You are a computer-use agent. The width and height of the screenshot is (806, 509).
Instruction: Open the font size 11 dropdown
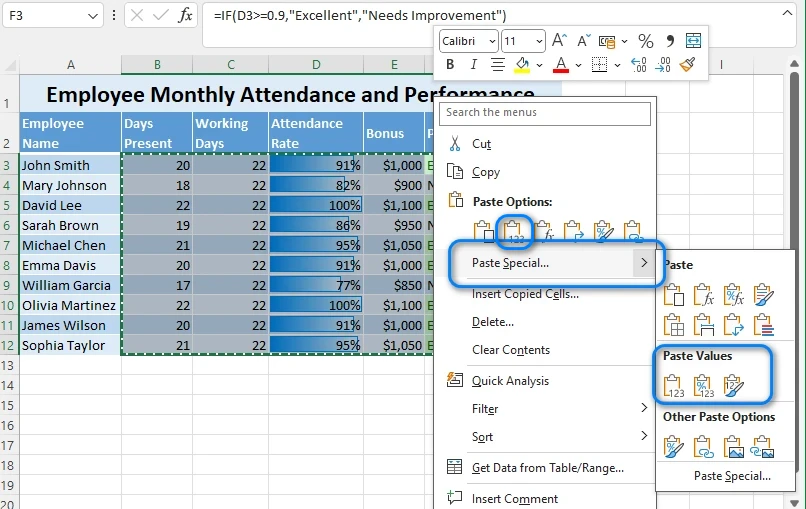[539, 41]
